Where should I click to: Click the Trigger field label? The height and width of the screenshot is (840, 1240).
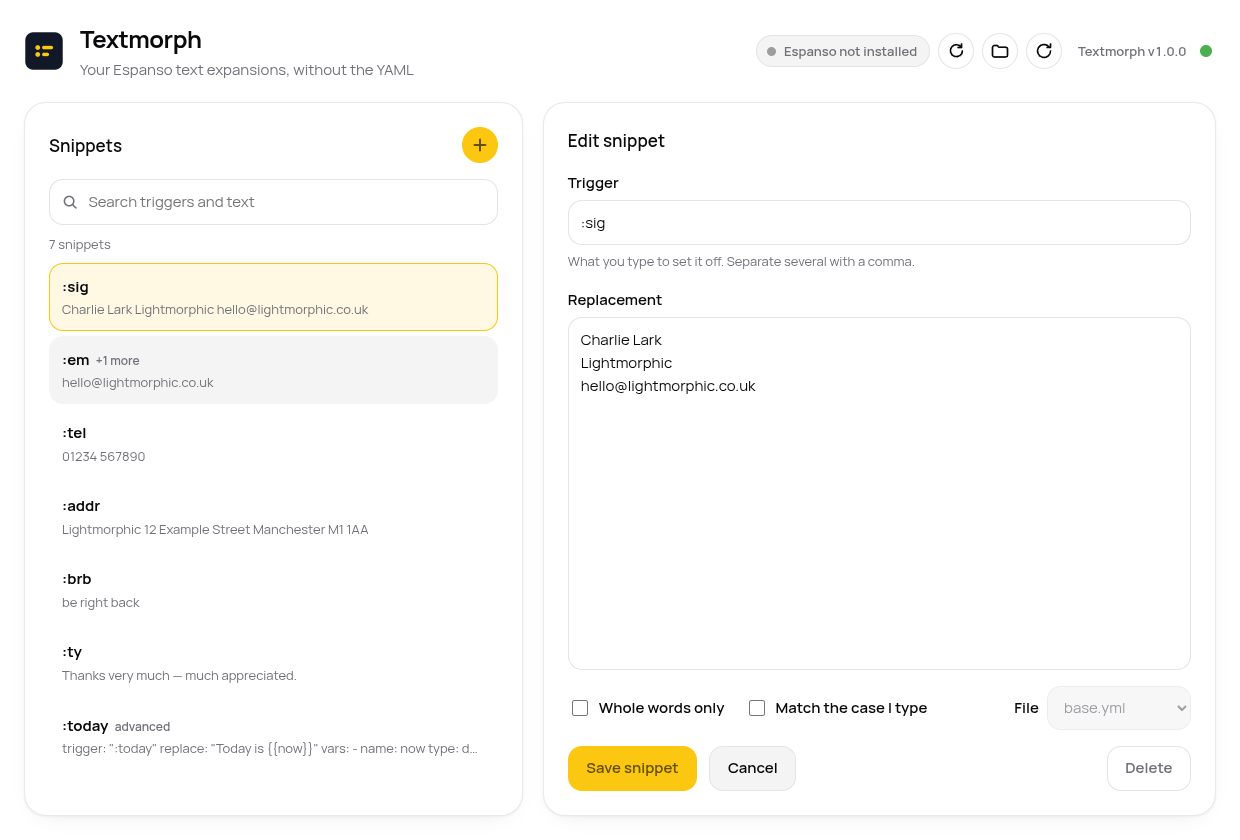coord(593,183)
